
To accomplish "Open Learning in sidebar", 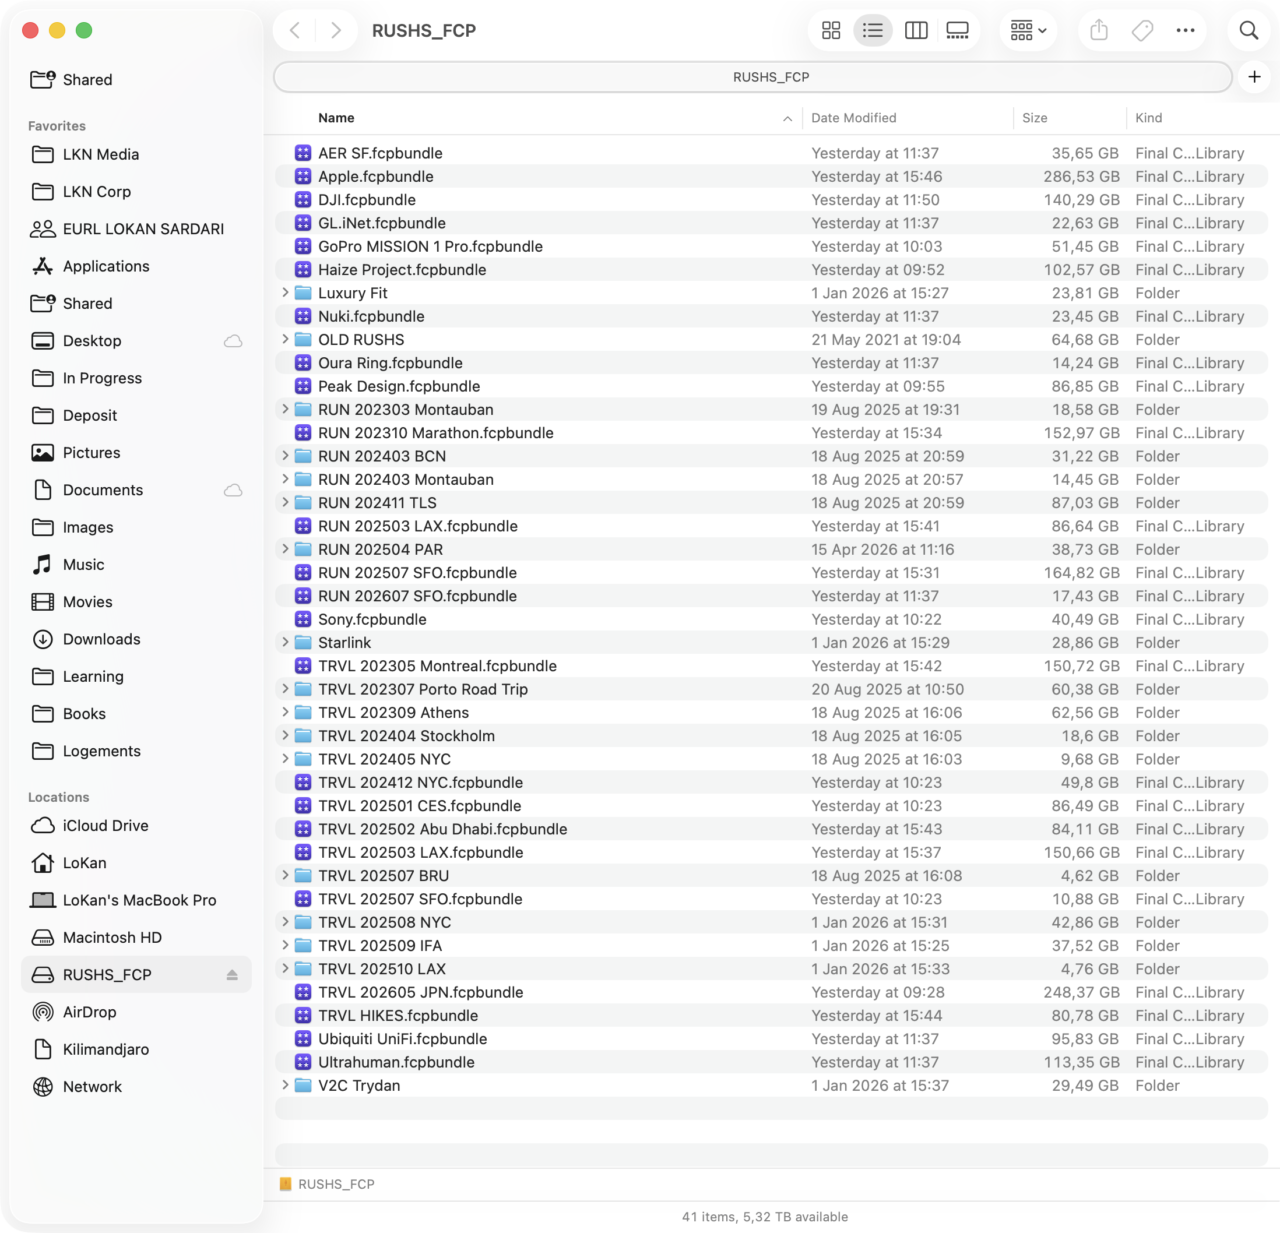I will 135,677.
